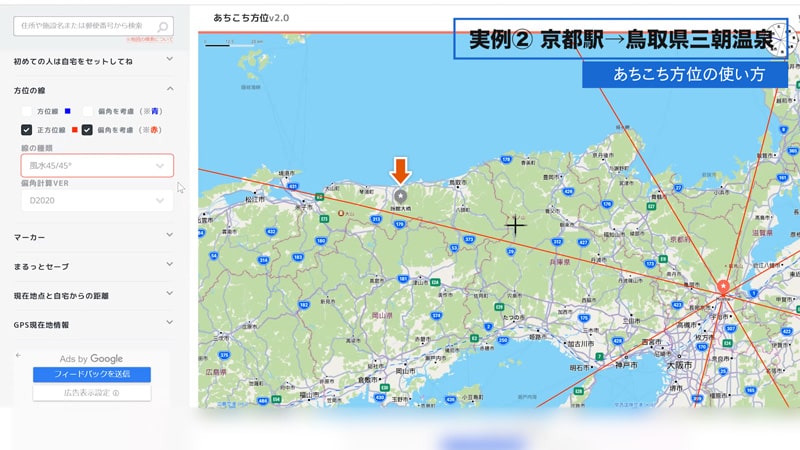Uncheck the 正方位線 checkbox
The width and height of the screenshot is (800, 450).
click(x=27, y=130)
